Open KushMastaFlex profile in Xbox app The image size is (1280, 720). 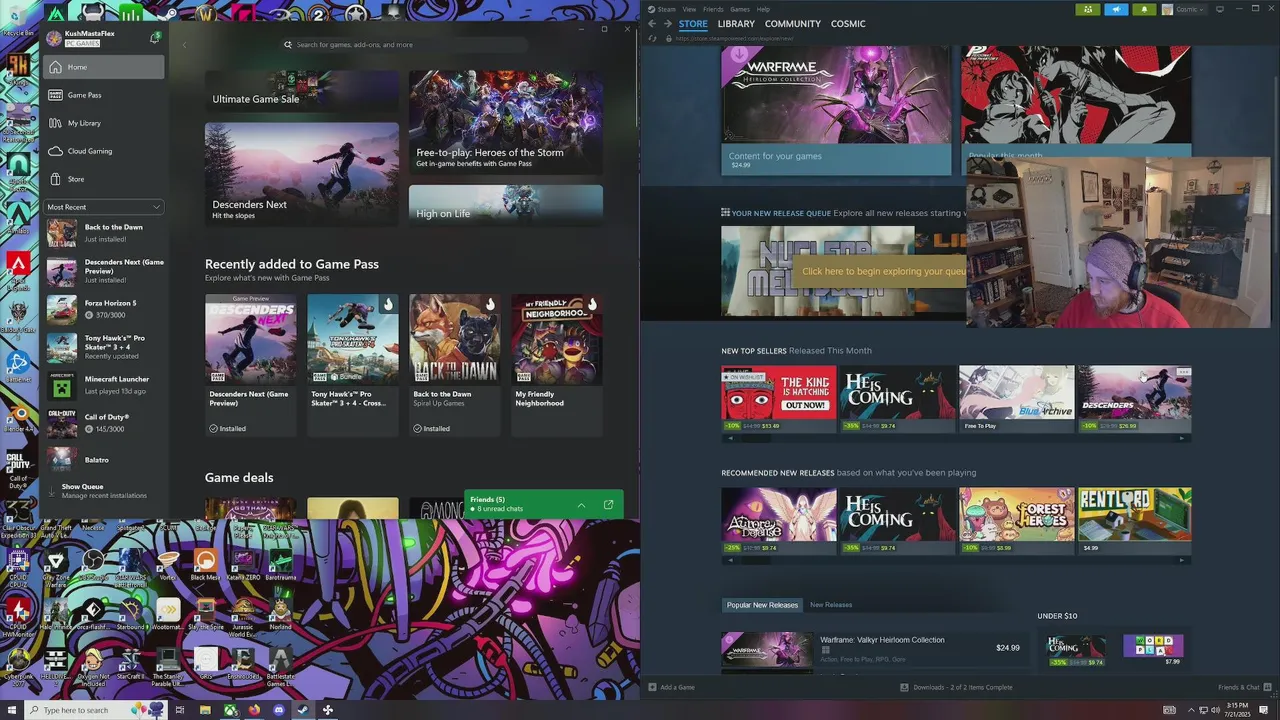(x=90, y=38)
